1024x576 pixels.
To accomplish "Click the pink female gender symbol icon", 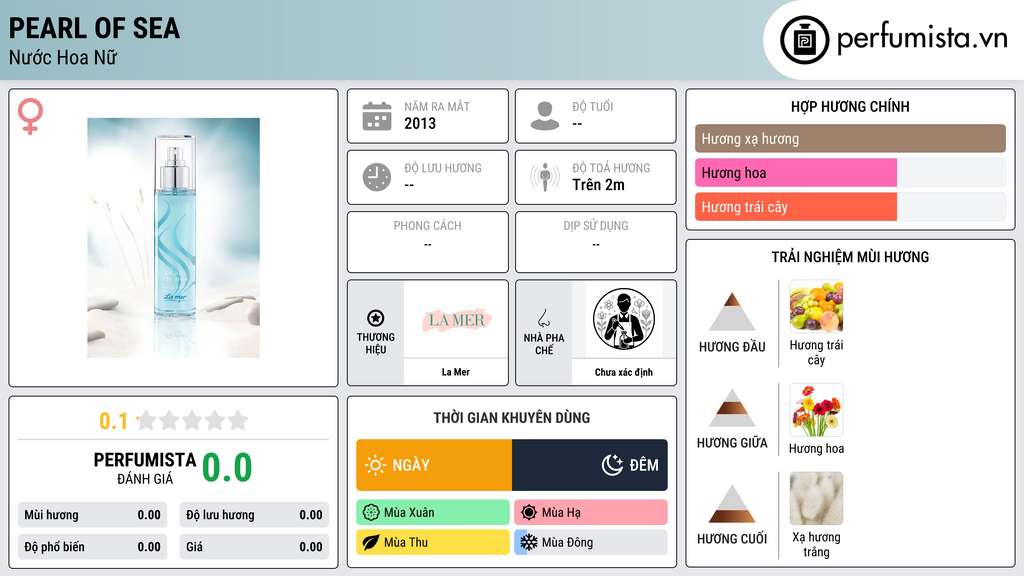I will coord(30,116).
